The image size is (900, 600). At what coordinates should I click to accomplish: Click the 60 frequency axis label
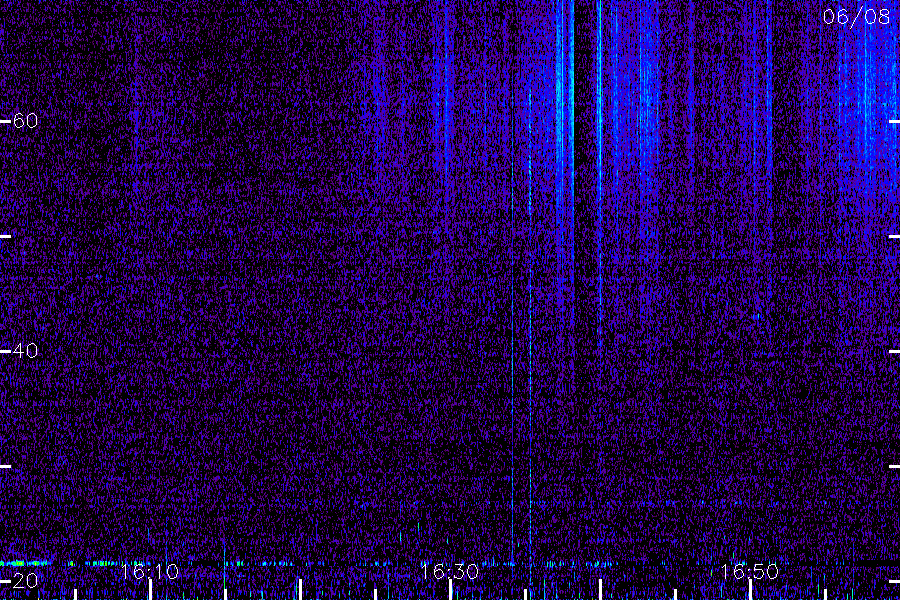point(25,121)
